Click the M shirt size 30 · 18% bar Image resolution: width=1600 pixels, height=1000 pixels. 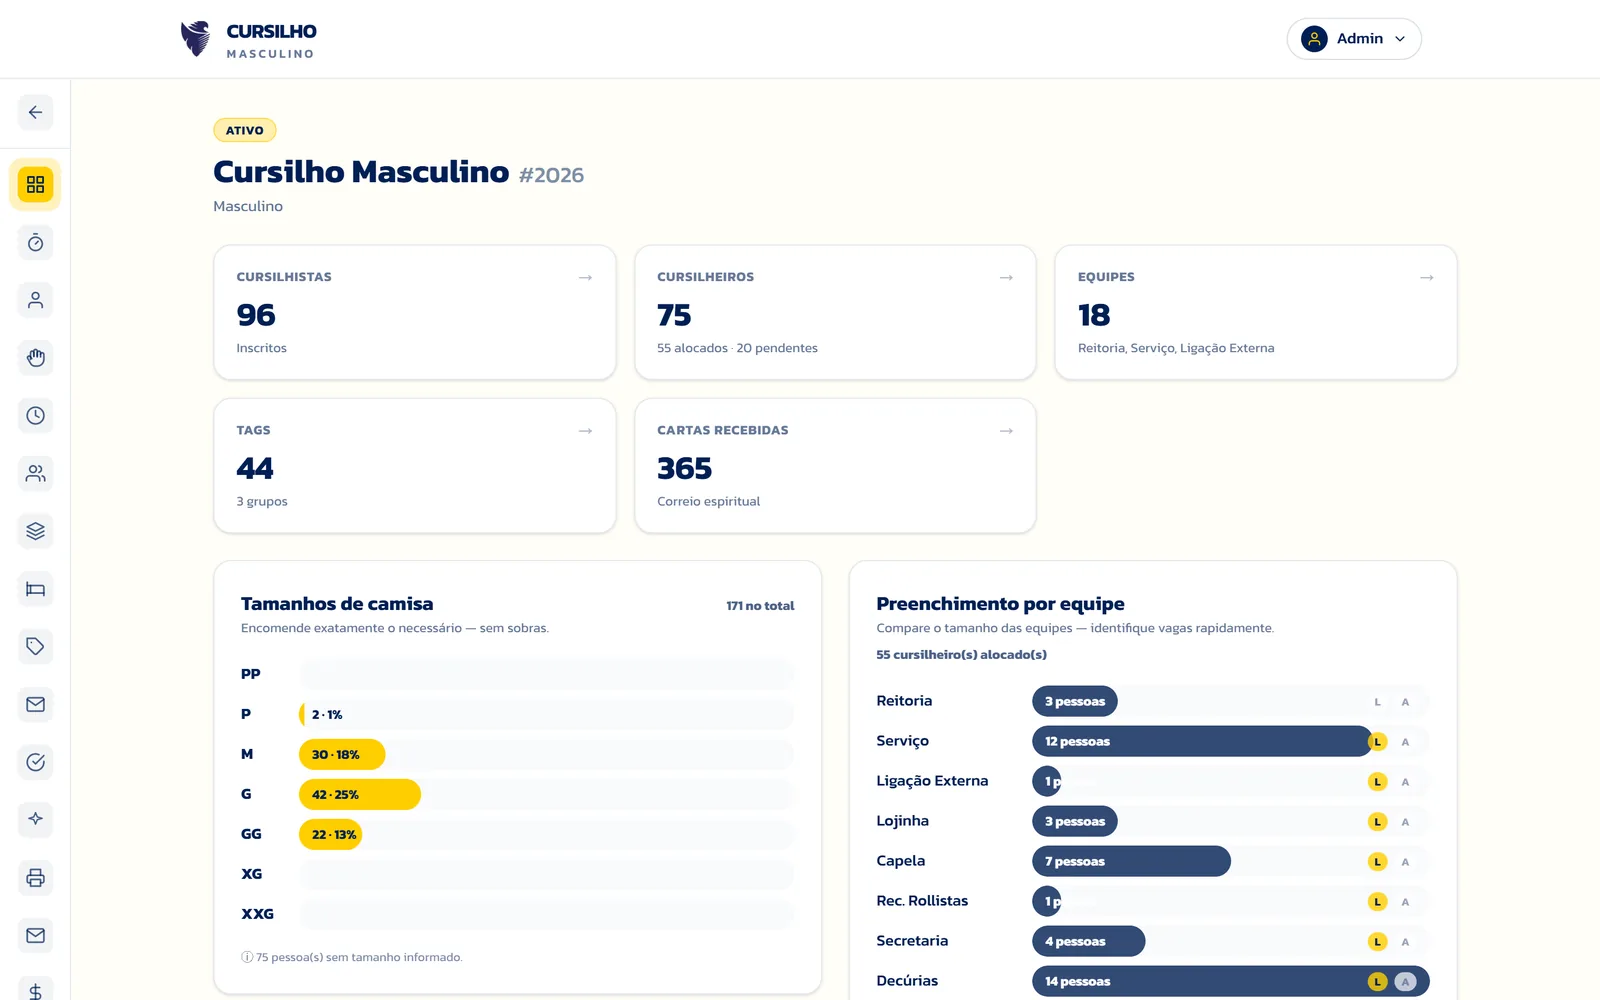pyautogui.click(x=342, y=754)
